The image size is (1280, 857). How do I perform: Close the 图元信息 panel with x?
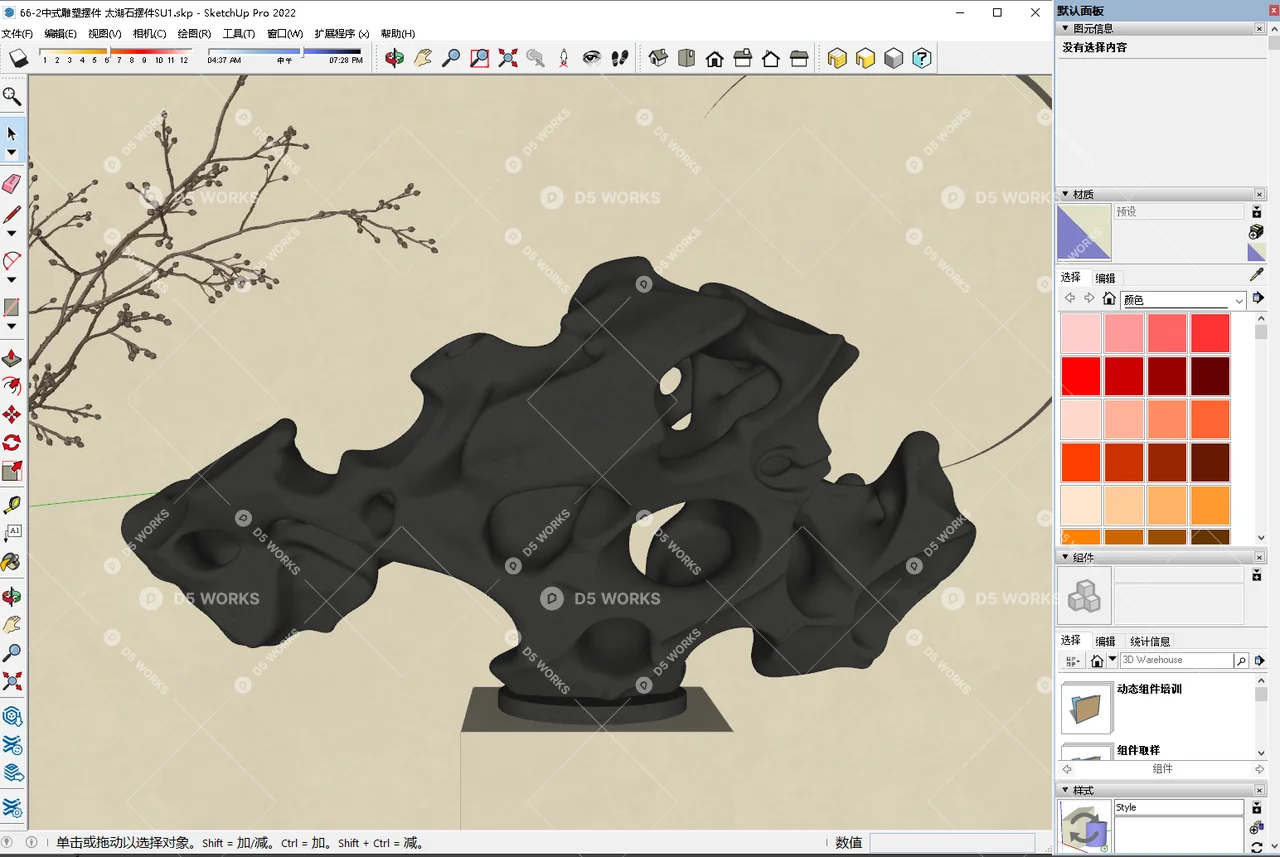(x=1260, y=28)
